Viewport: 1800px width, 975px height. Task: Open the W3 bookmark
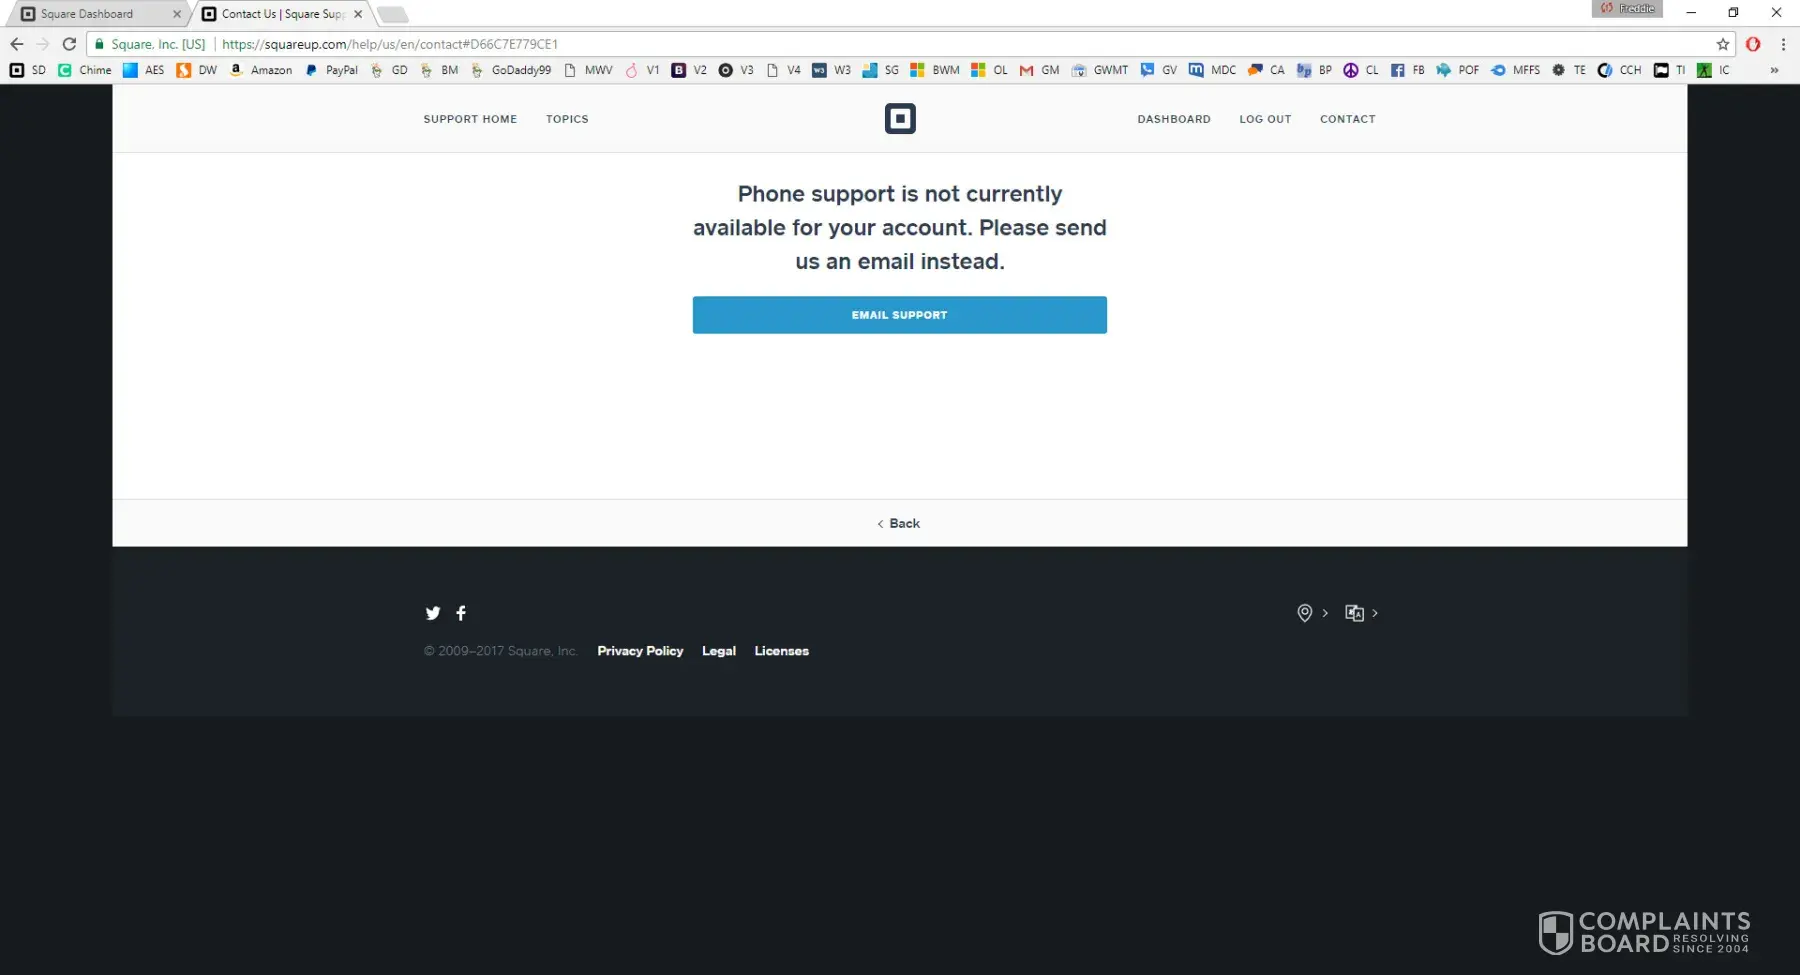pyautogui.click(x=832, y=70)
